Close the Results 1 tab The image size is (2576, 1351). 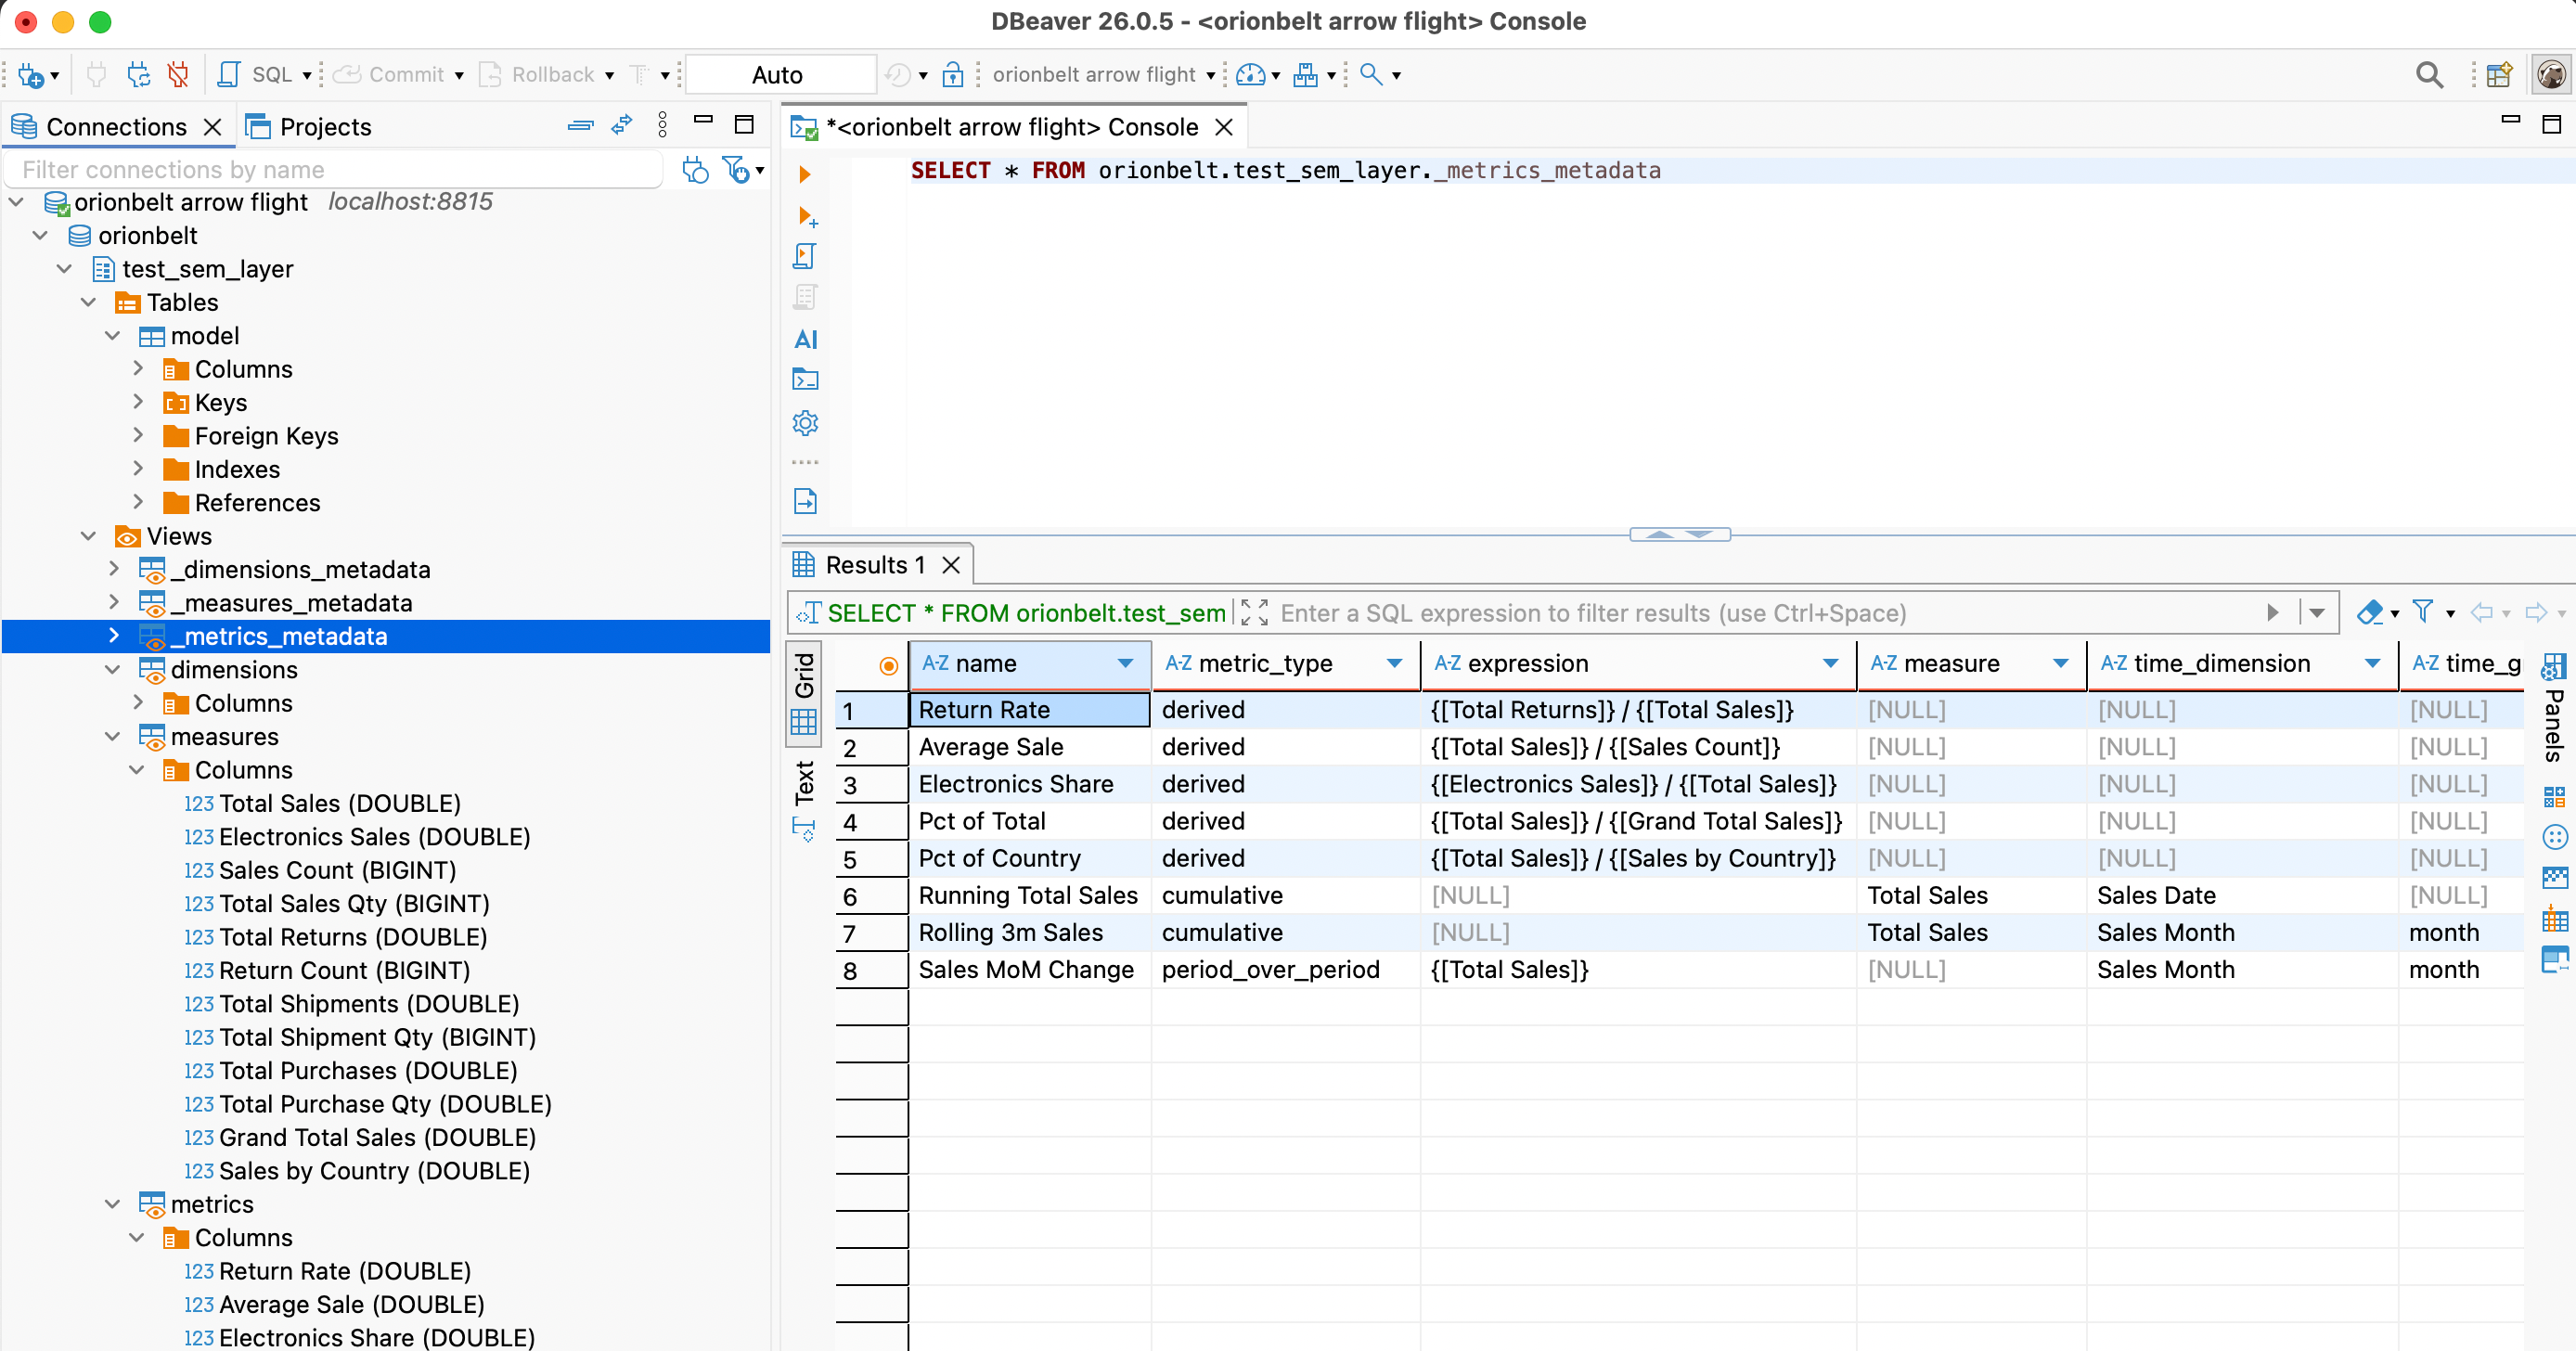point(951,566)
